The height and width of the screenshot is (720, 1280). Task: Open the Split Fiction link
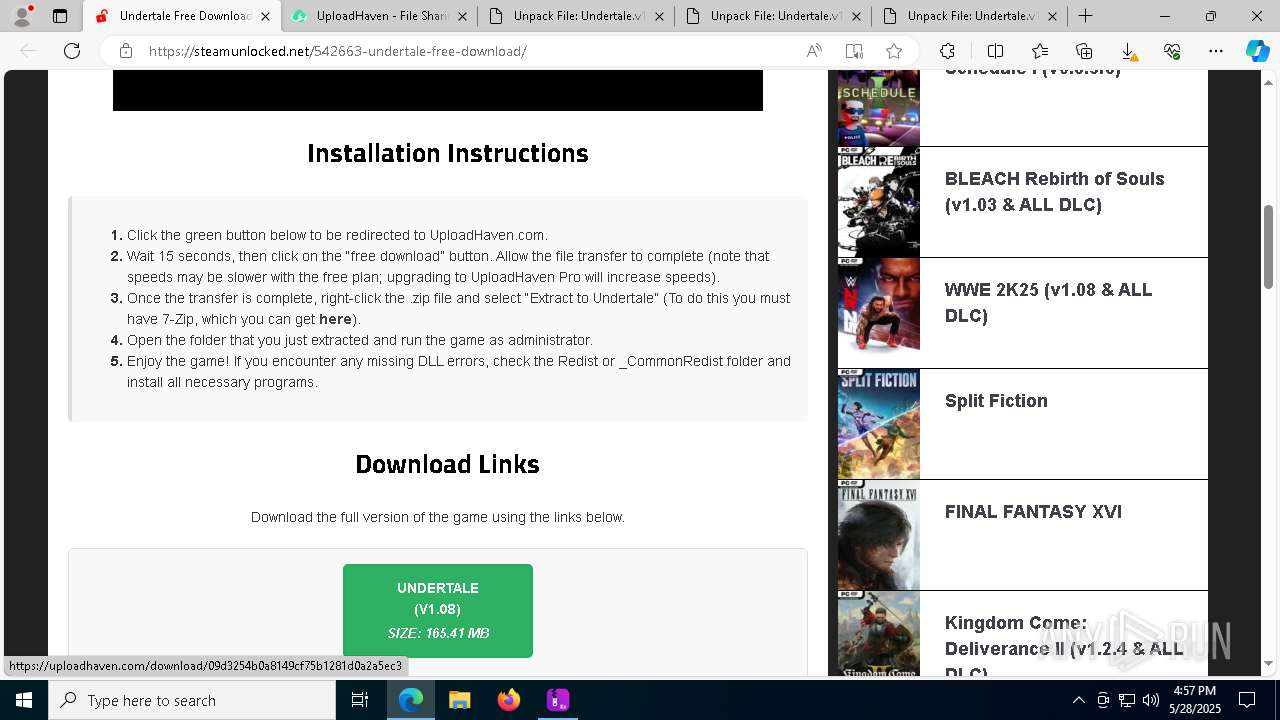(996, 401)
